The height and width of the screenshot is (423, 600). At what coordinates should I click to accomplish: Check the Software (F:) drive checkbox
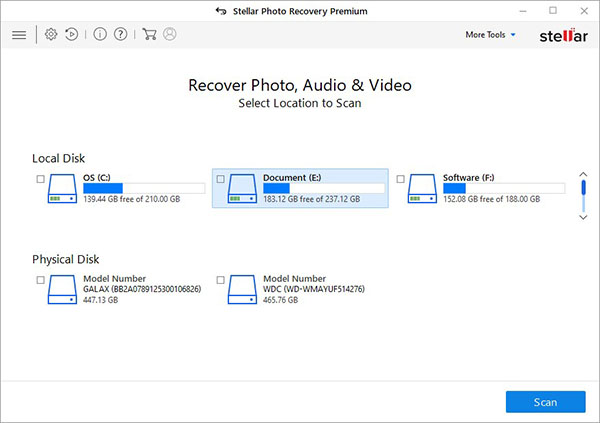click(400, 179)
